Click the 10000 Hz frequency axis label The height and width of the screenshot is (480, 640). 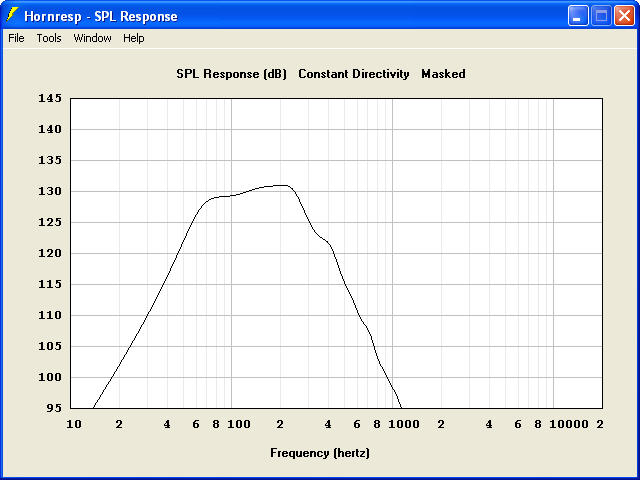click(x=569, y=424)
